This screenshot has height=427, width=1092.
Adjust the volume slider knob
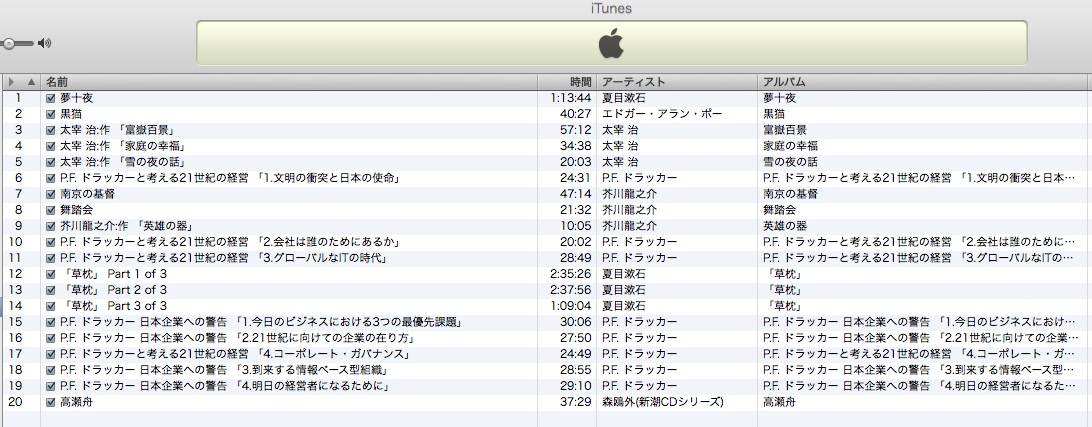[x=8, y=43]
